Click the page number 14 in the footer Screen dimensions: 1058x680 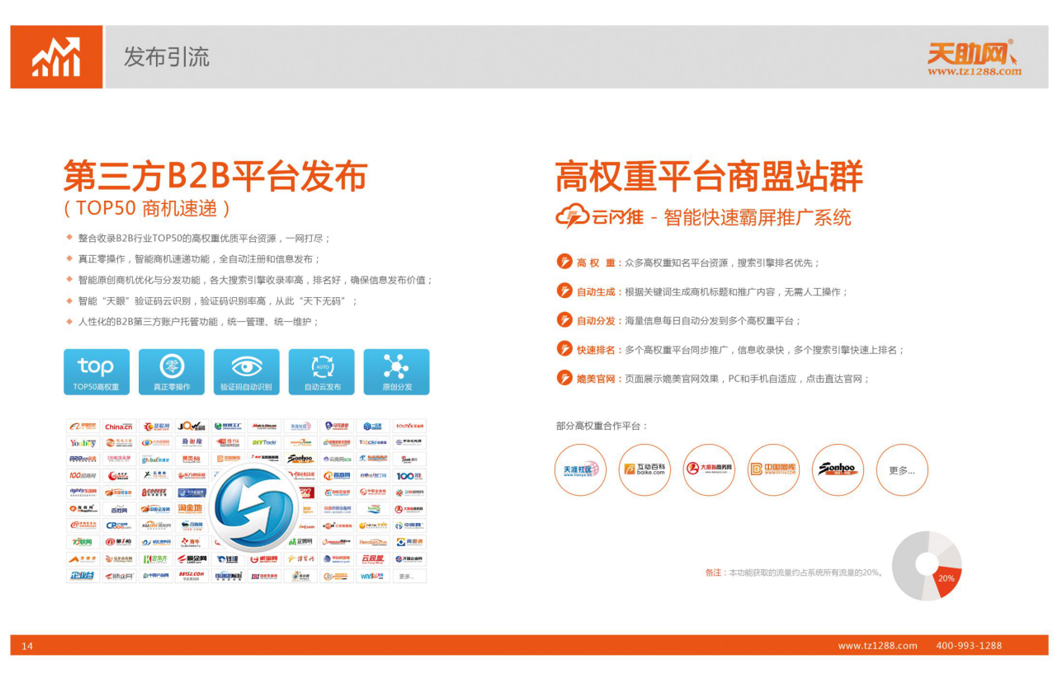(27, 646)
